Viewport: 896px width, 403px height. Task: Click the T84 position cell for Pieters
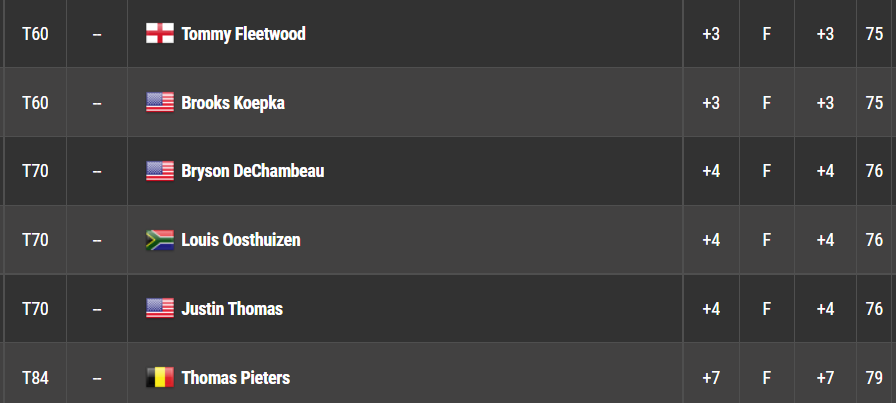coord(35,378)
